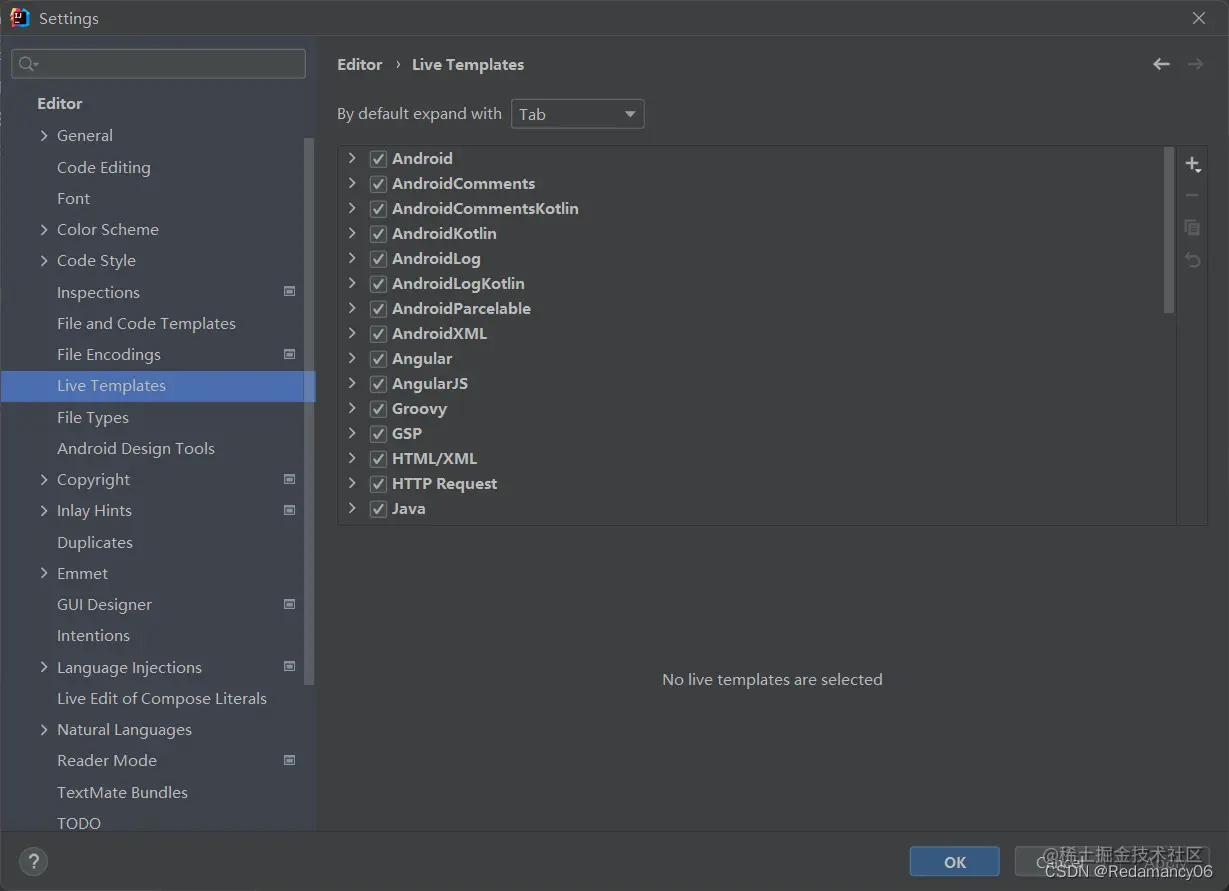Image resolution: width=1229 pixels, height=891 pixels.
Task: Select Code Editing in settings tree
Action: click(x=104, y=167)
